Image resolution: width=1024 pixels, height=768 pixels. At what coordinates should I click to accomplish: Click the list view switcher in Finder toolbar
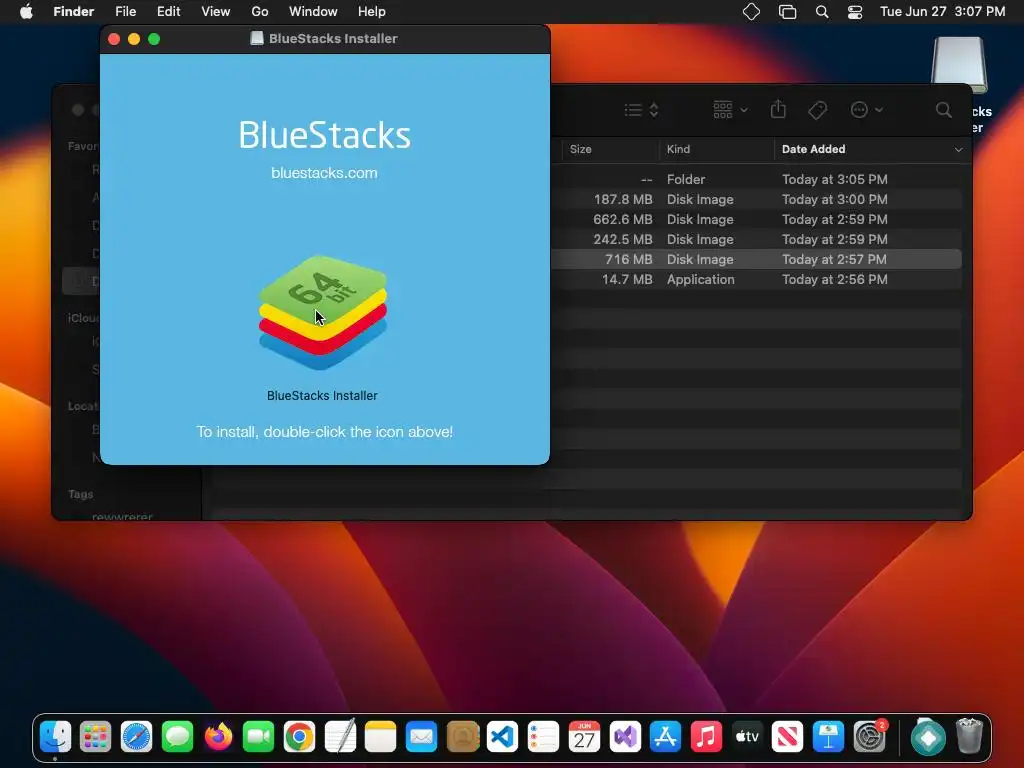coord(641,110)
